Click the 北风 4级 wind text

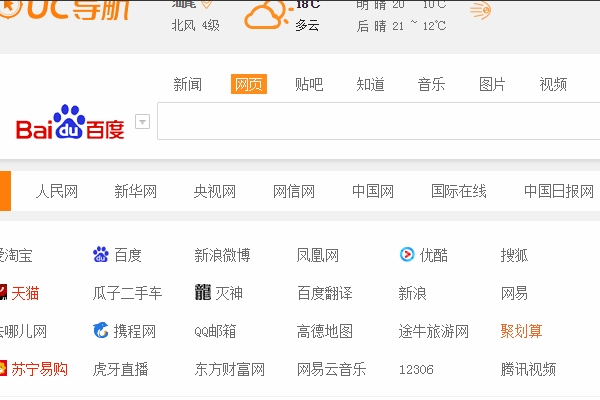196,26
